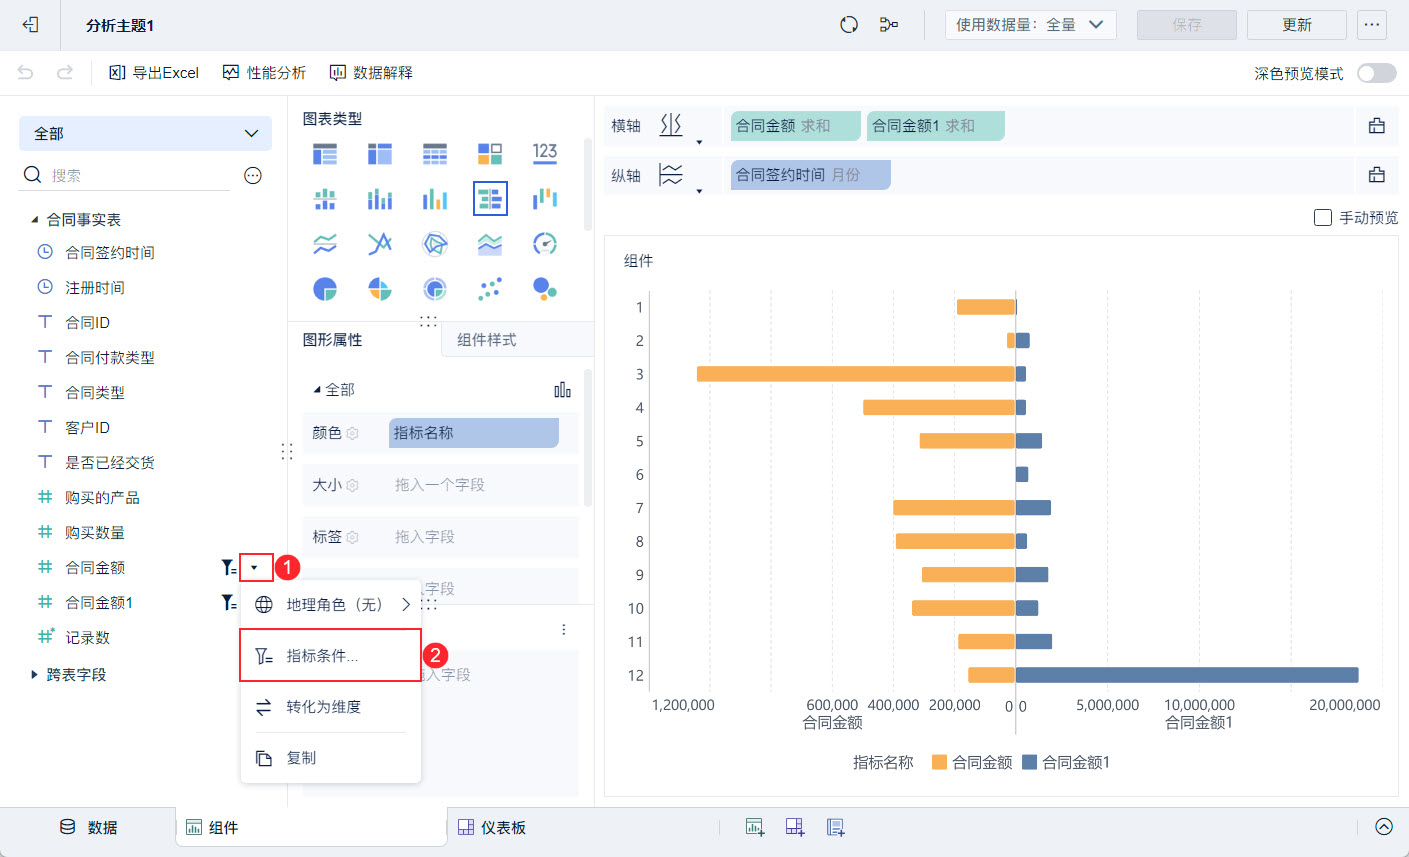Click the icon at the right end of 纵轴 row

click(x=1377, y=175)
